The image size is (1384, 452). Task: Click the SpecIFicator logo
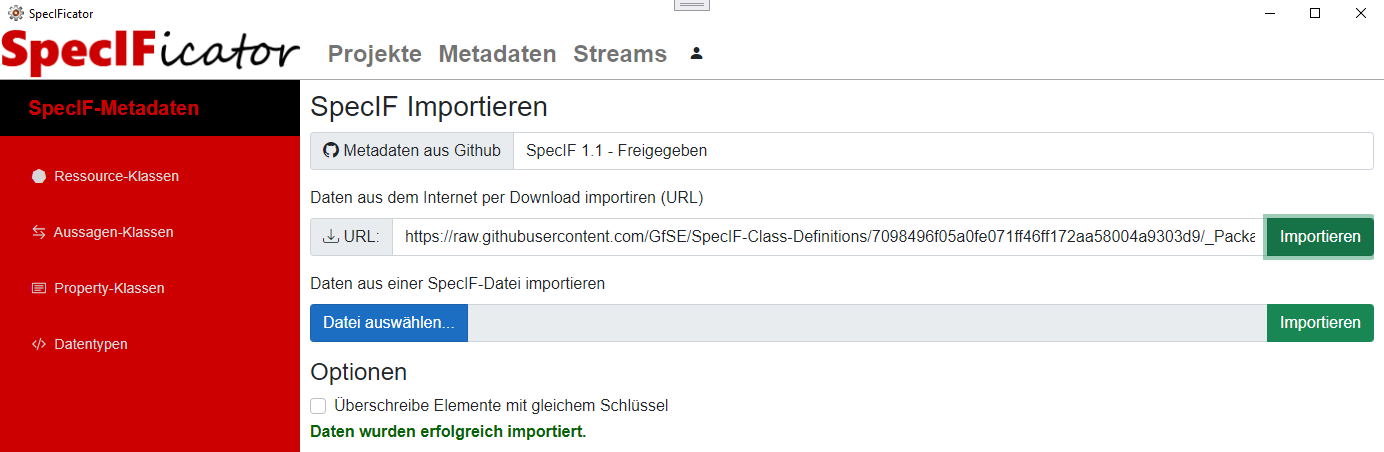tap(151, 51)
